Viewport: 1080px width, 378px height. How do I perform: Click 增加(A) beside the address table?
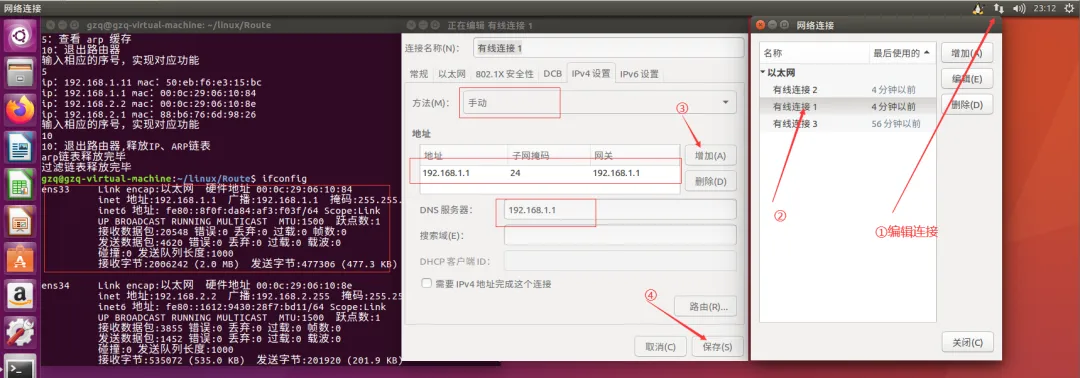click(711, 156)
